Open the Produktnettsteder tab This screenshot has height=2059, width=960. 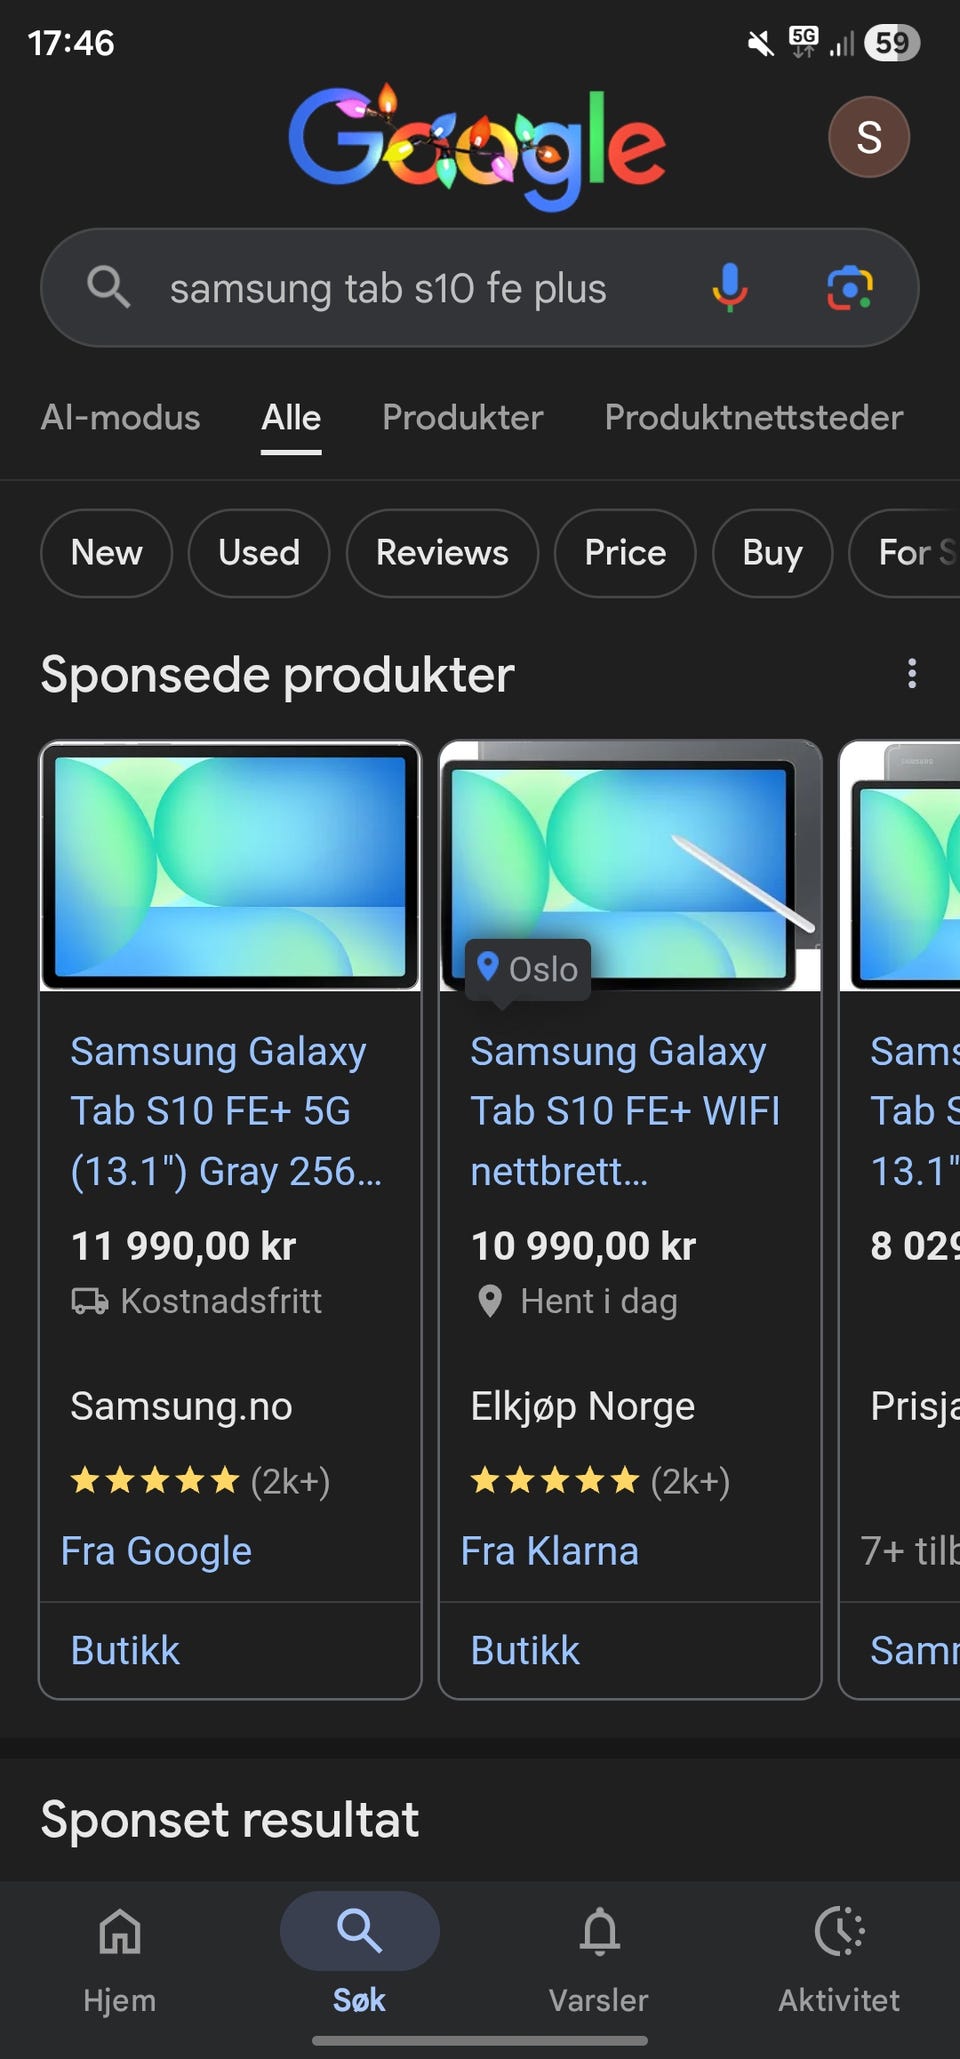coord(753,417)
